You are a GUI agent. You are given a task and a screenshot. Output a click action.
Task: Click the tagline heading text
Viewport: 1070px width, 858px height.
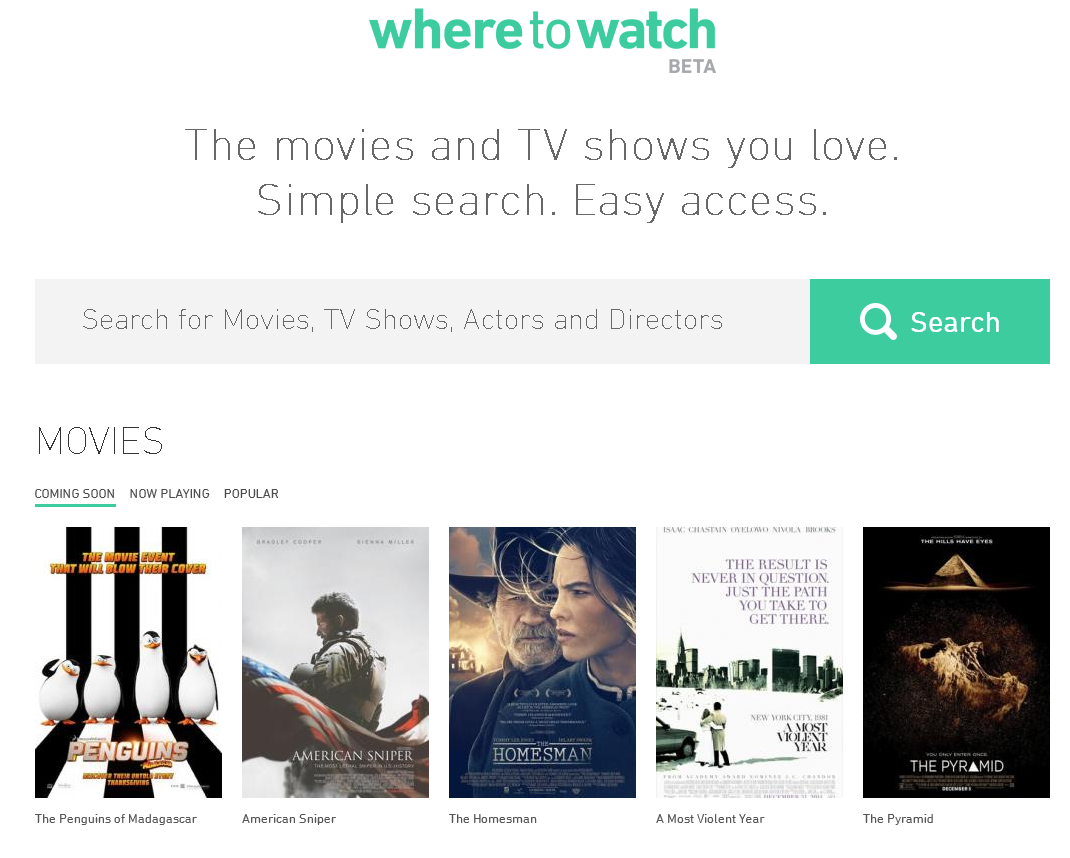[x=543, y=174]
